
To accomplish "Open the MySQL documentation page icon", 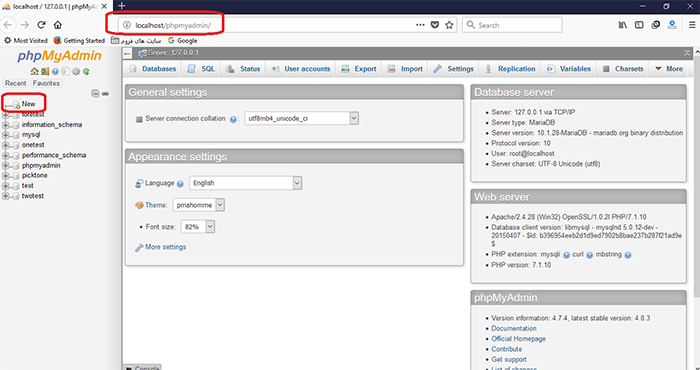I will tap(65, 71).
